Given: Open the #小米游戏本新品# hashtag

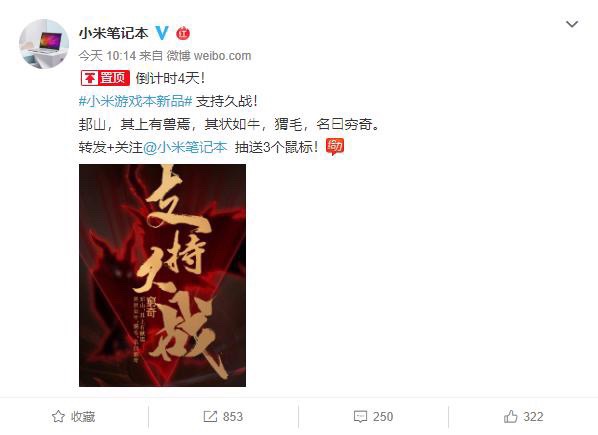Looking at the screenshot, I should [x=135, y=101].
